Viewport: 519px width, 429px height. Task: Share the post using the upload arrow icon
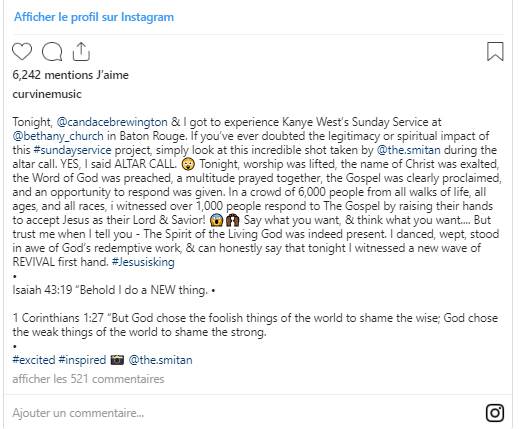81,52
